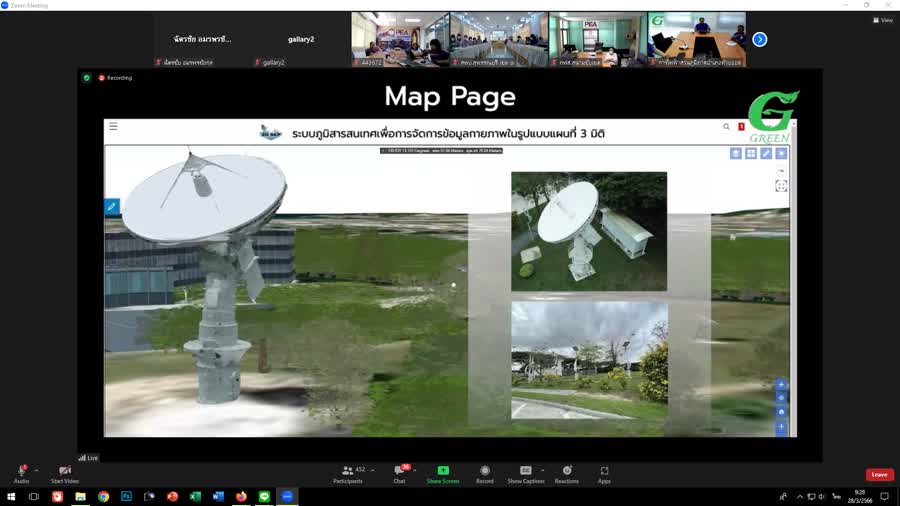
Task: Expand the Chat options arrow
Action: click(414, 470)
